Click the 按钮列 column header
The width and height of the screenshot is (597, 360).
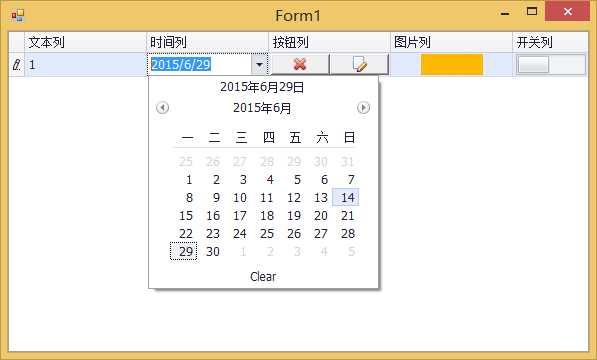click(x=329, y=42)
